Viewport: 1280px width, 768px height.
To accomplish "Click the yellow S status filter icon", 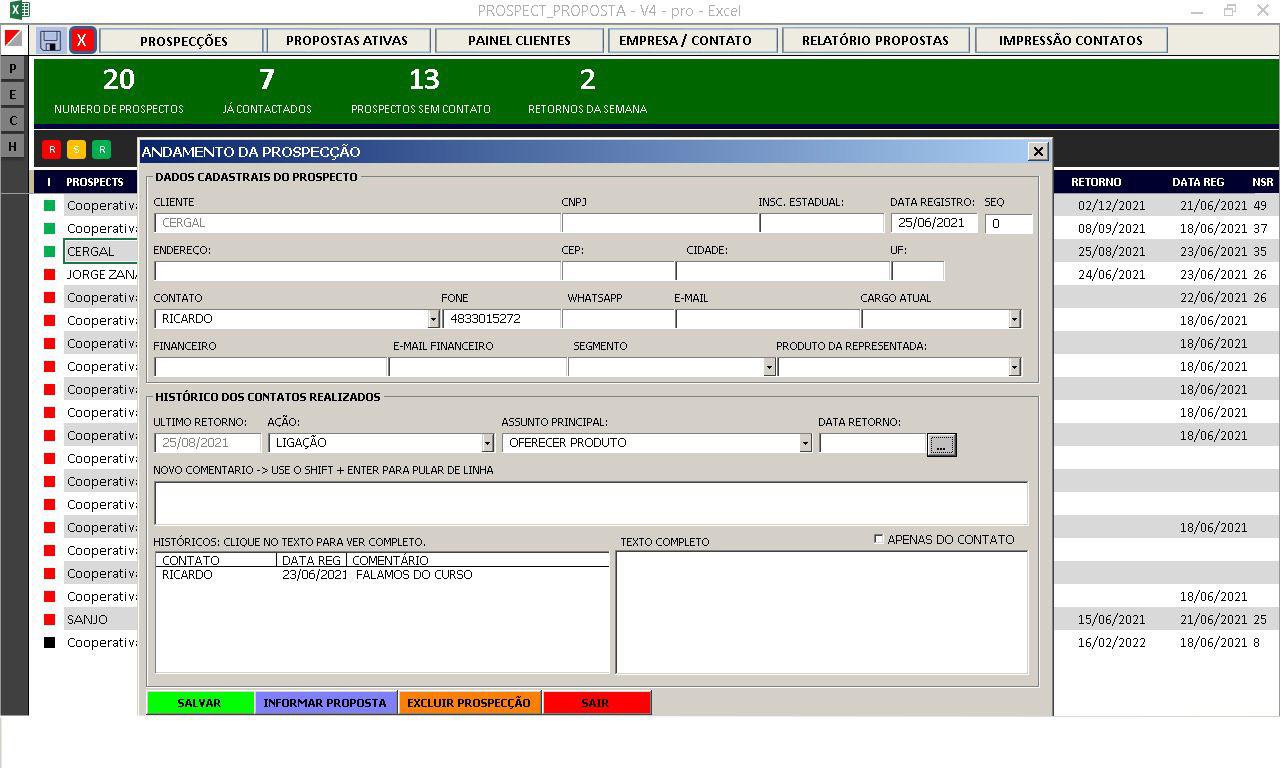I will (76, 150).
